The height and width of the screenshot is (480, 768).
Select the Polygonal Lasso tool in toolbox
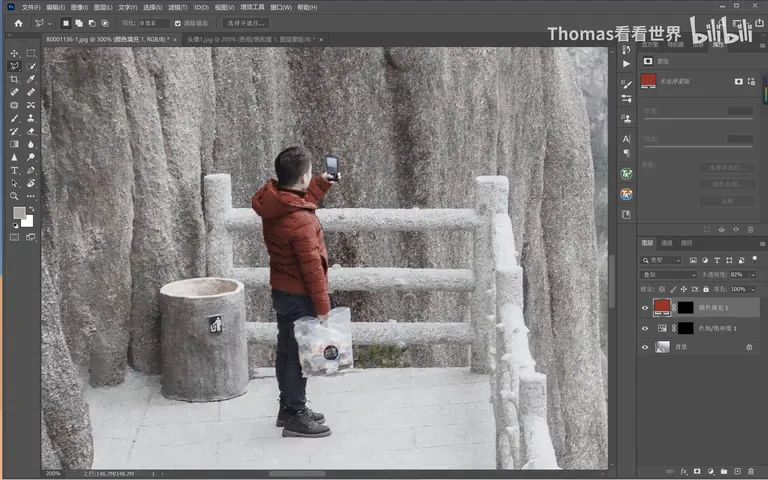pos(14,66)
